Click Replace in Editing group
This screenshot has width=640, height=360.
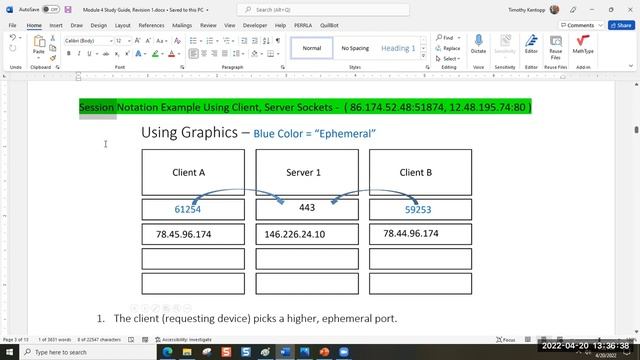point(448,48)
